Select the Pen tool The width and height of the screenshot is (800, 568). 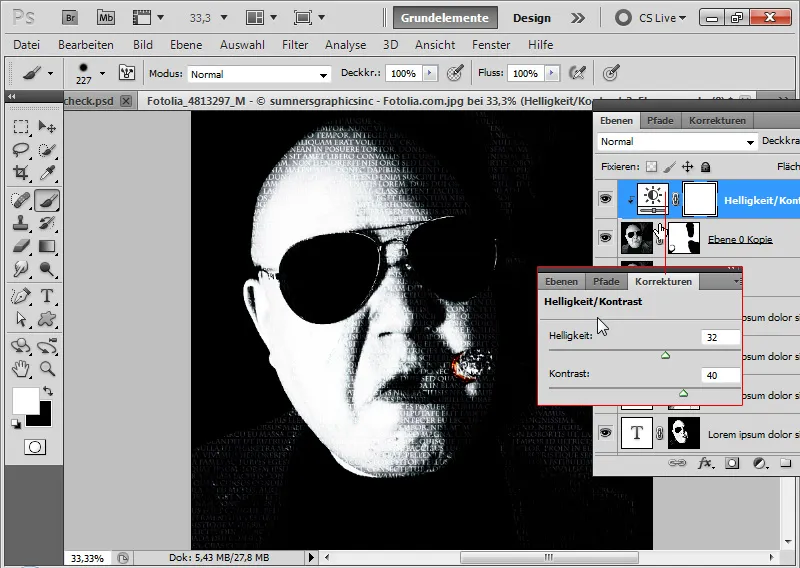click(21, 296)
